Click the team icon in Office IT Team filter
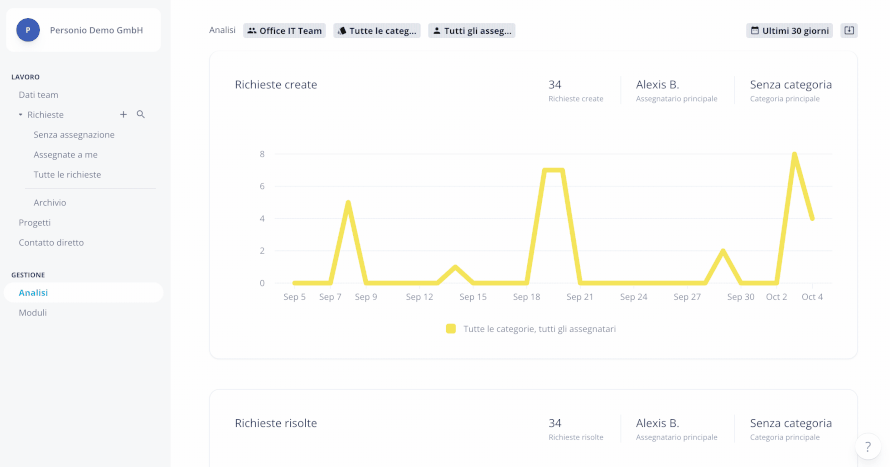 point(252,31)
